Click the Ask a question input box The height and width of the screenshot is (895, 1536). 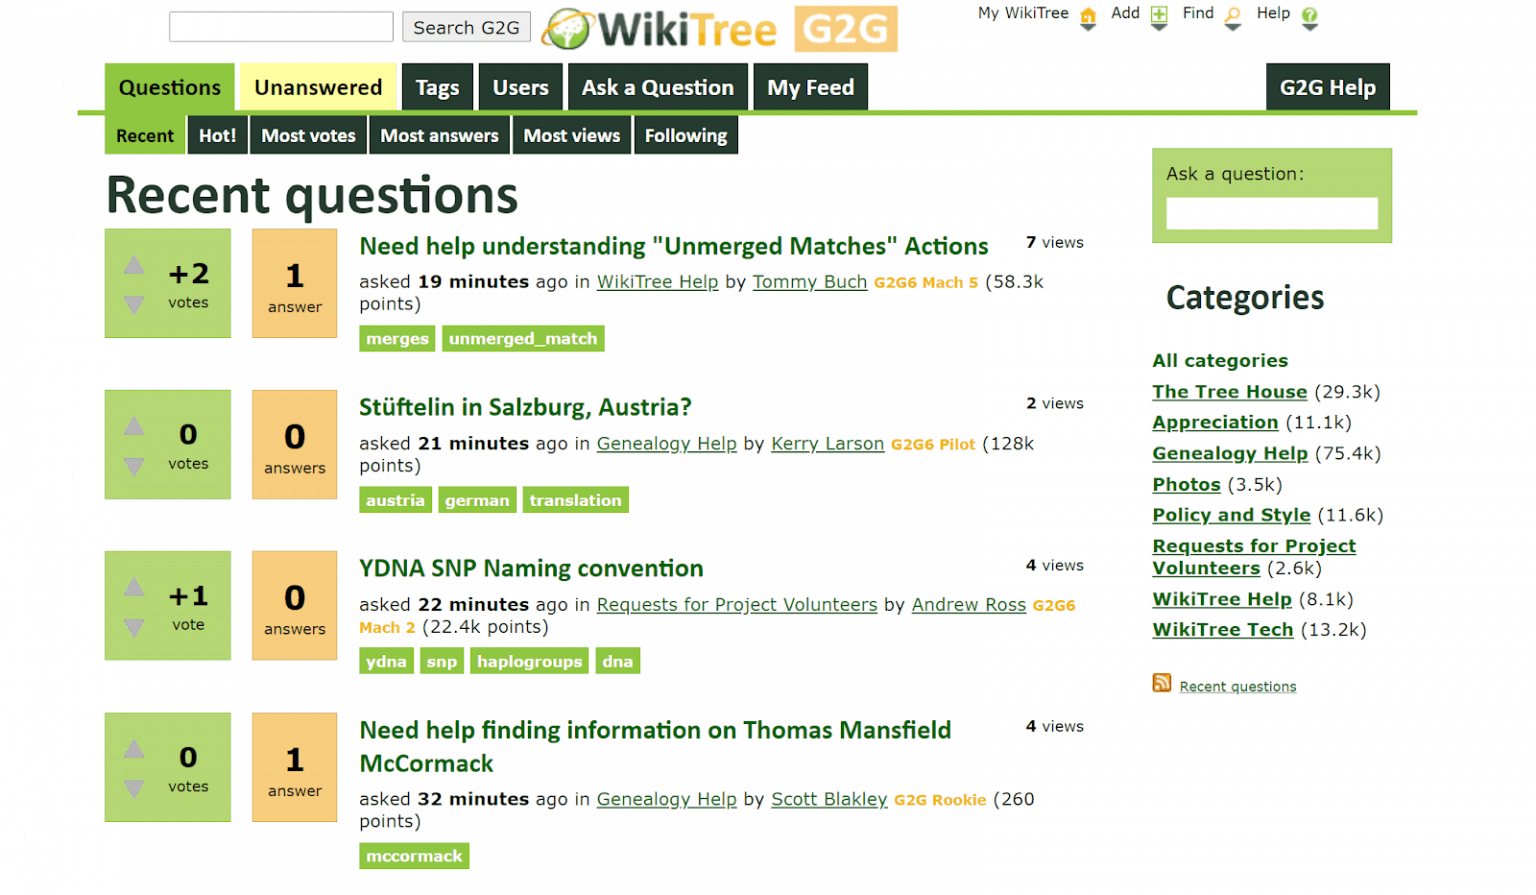point(1272,213)
